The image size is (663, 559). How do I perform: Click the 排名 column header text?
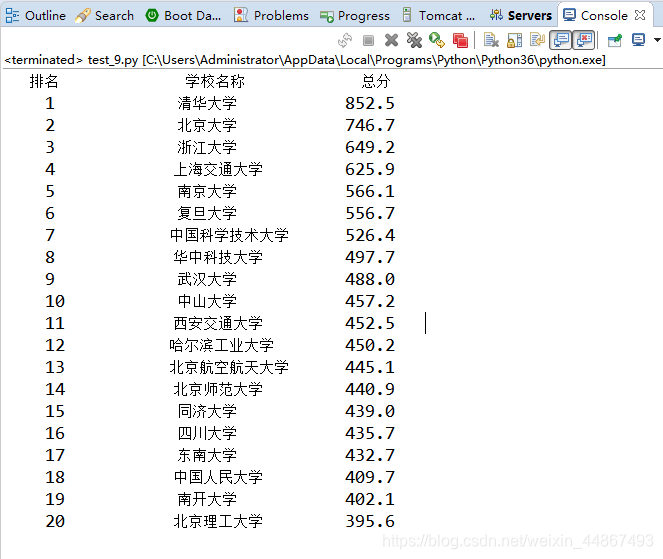(x=44, y=81)
